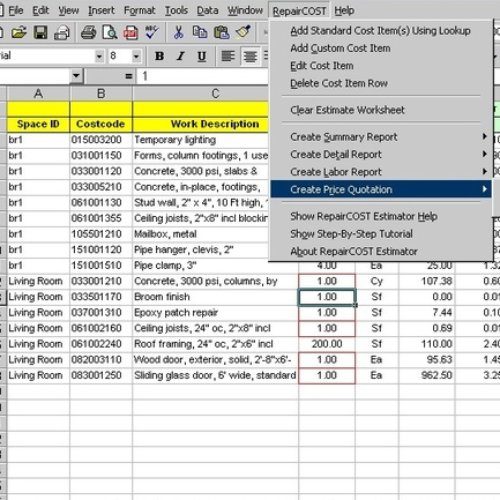Screen dimensions: 500x500
Task: Expand Create Detail Report submenu
Action: point(380,154)
